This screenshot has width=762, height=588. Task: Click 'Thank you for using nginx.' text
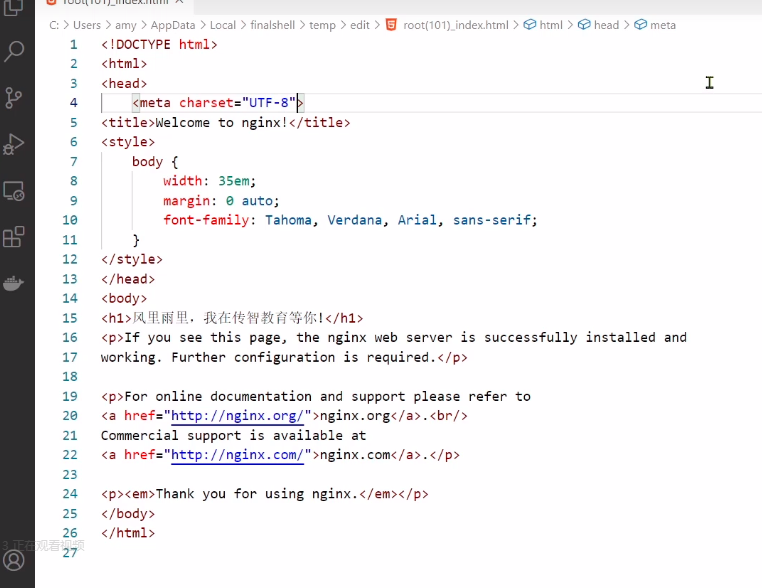(257, 494)
